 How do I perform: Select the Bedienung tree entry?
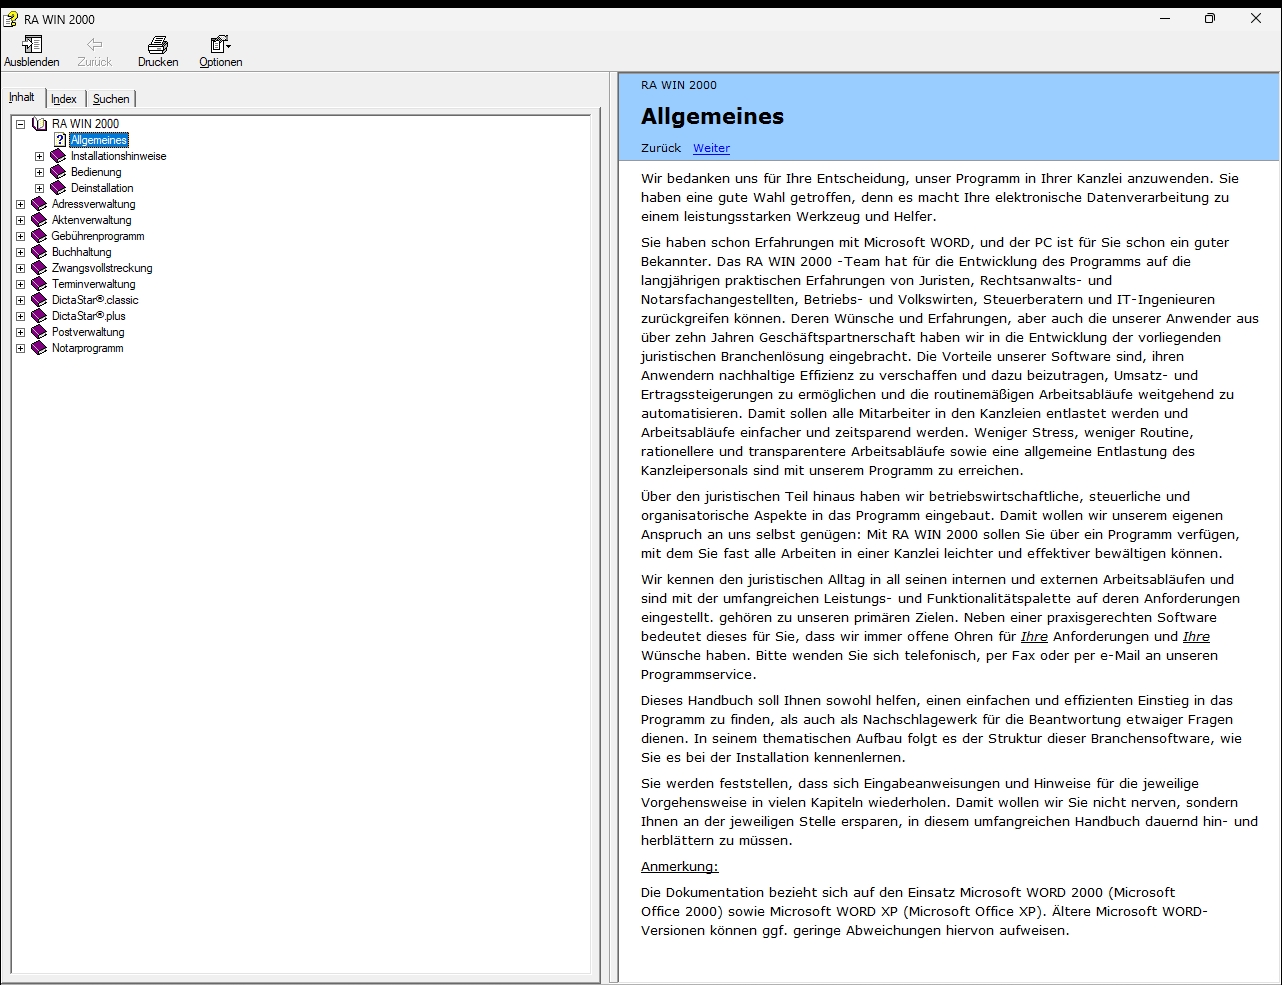click(x=96, y=172)
